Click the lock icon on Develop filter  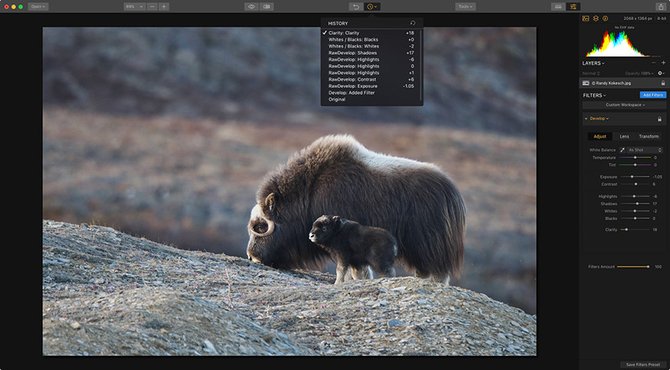point(659,119)
